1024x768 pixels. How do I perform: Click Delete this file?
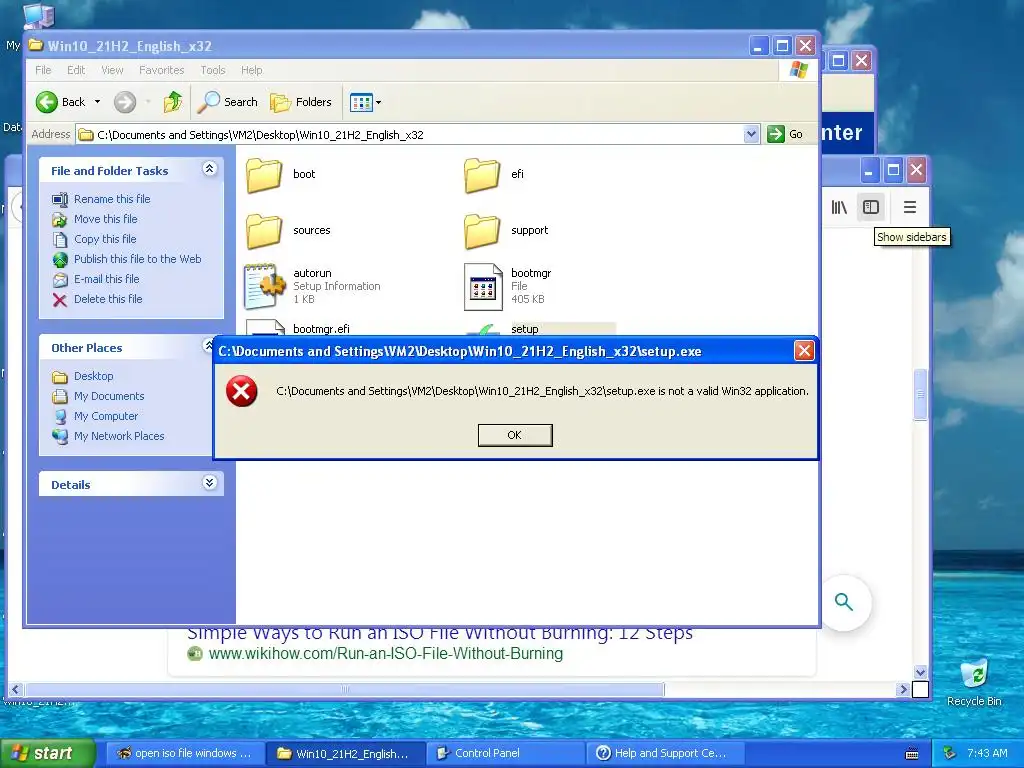108,299
